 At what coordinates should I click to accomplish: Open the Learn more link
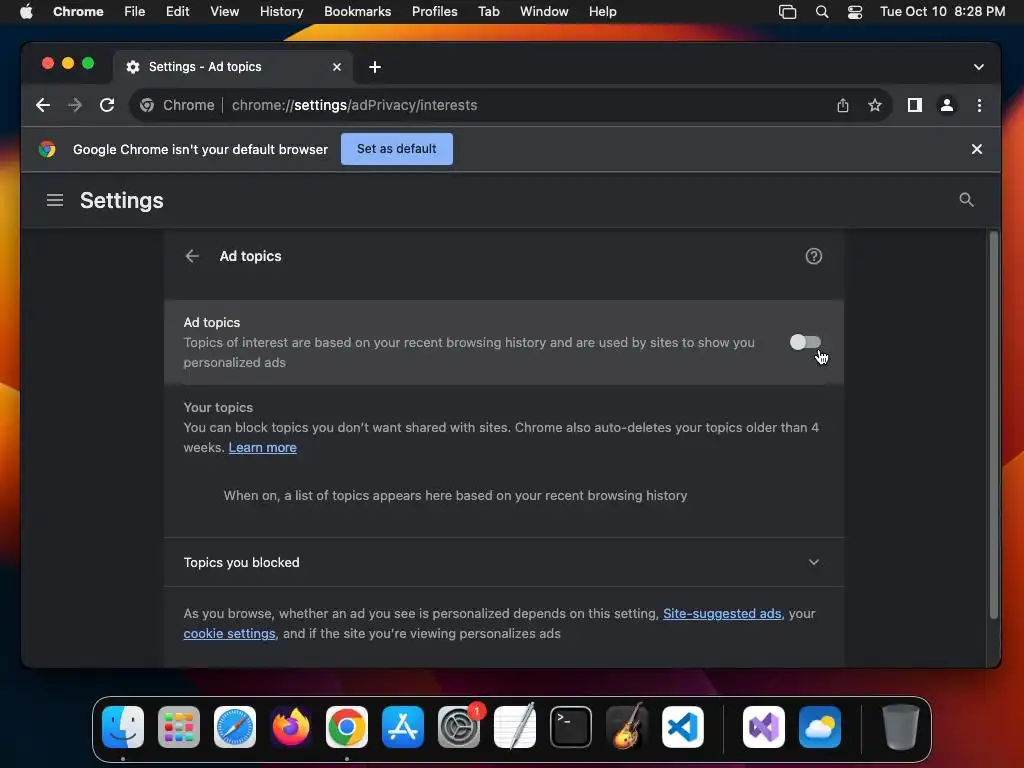point(263,447)
